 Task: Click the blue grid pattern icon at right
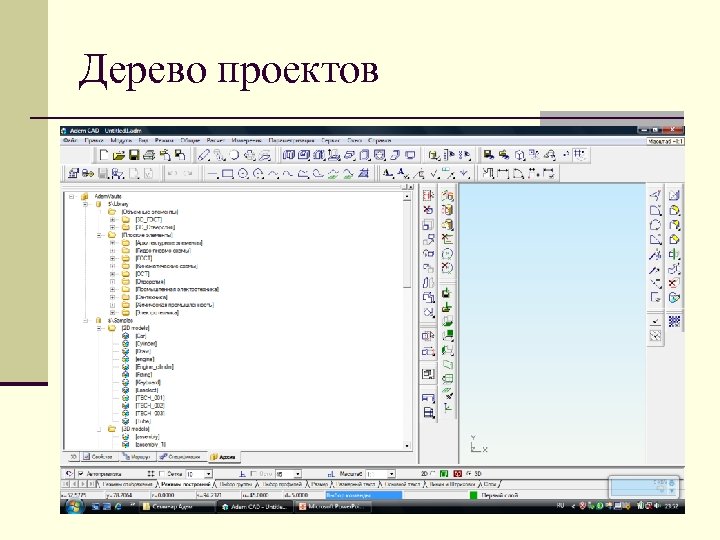[x=674, y=321]
